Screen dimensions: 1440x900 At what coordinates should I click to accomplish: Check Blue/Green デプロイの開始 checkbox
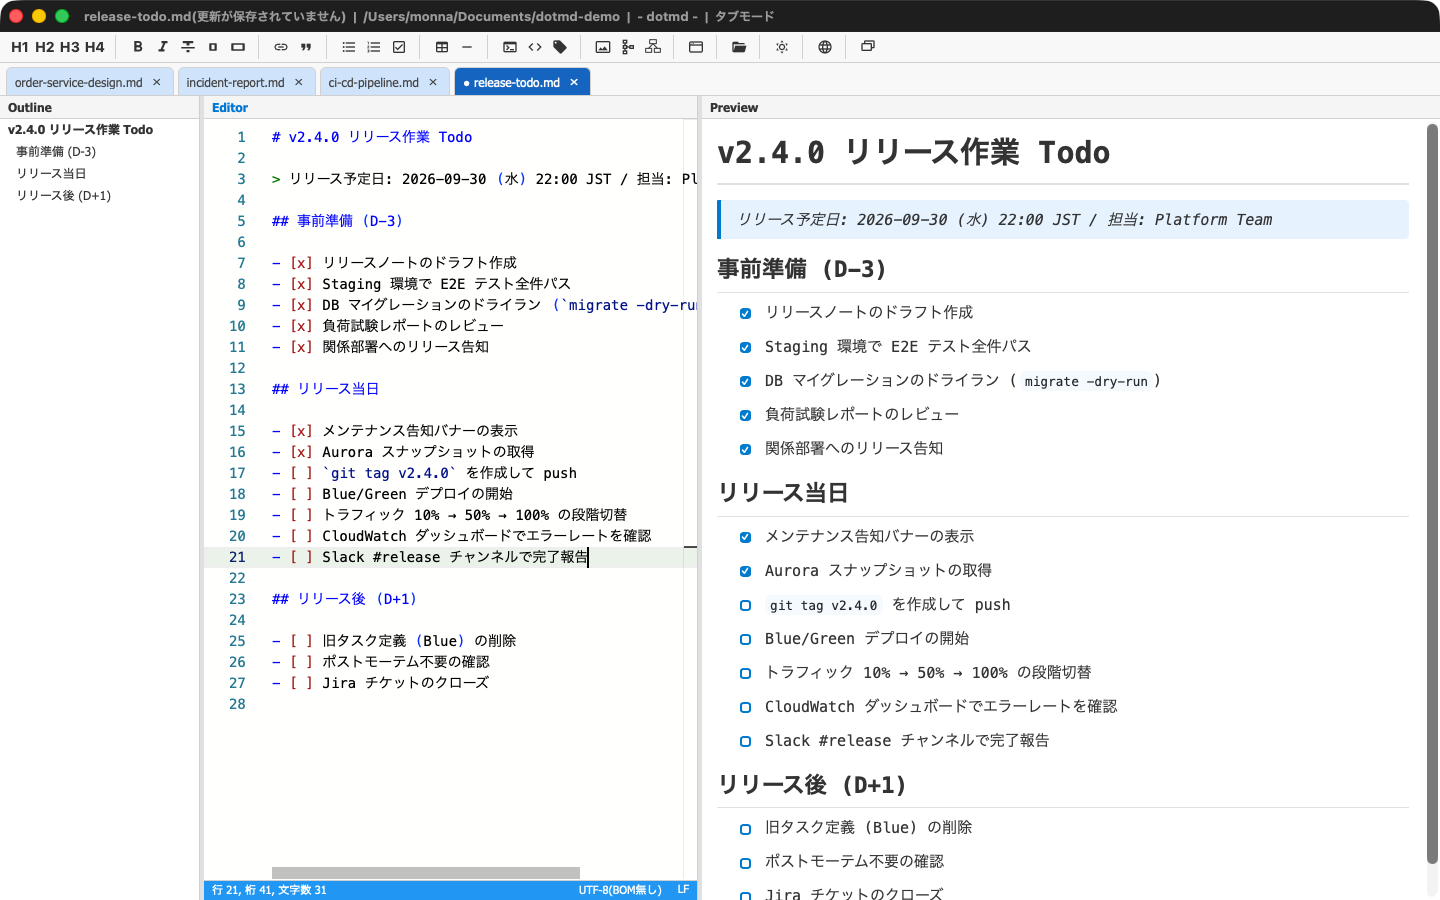745,639
